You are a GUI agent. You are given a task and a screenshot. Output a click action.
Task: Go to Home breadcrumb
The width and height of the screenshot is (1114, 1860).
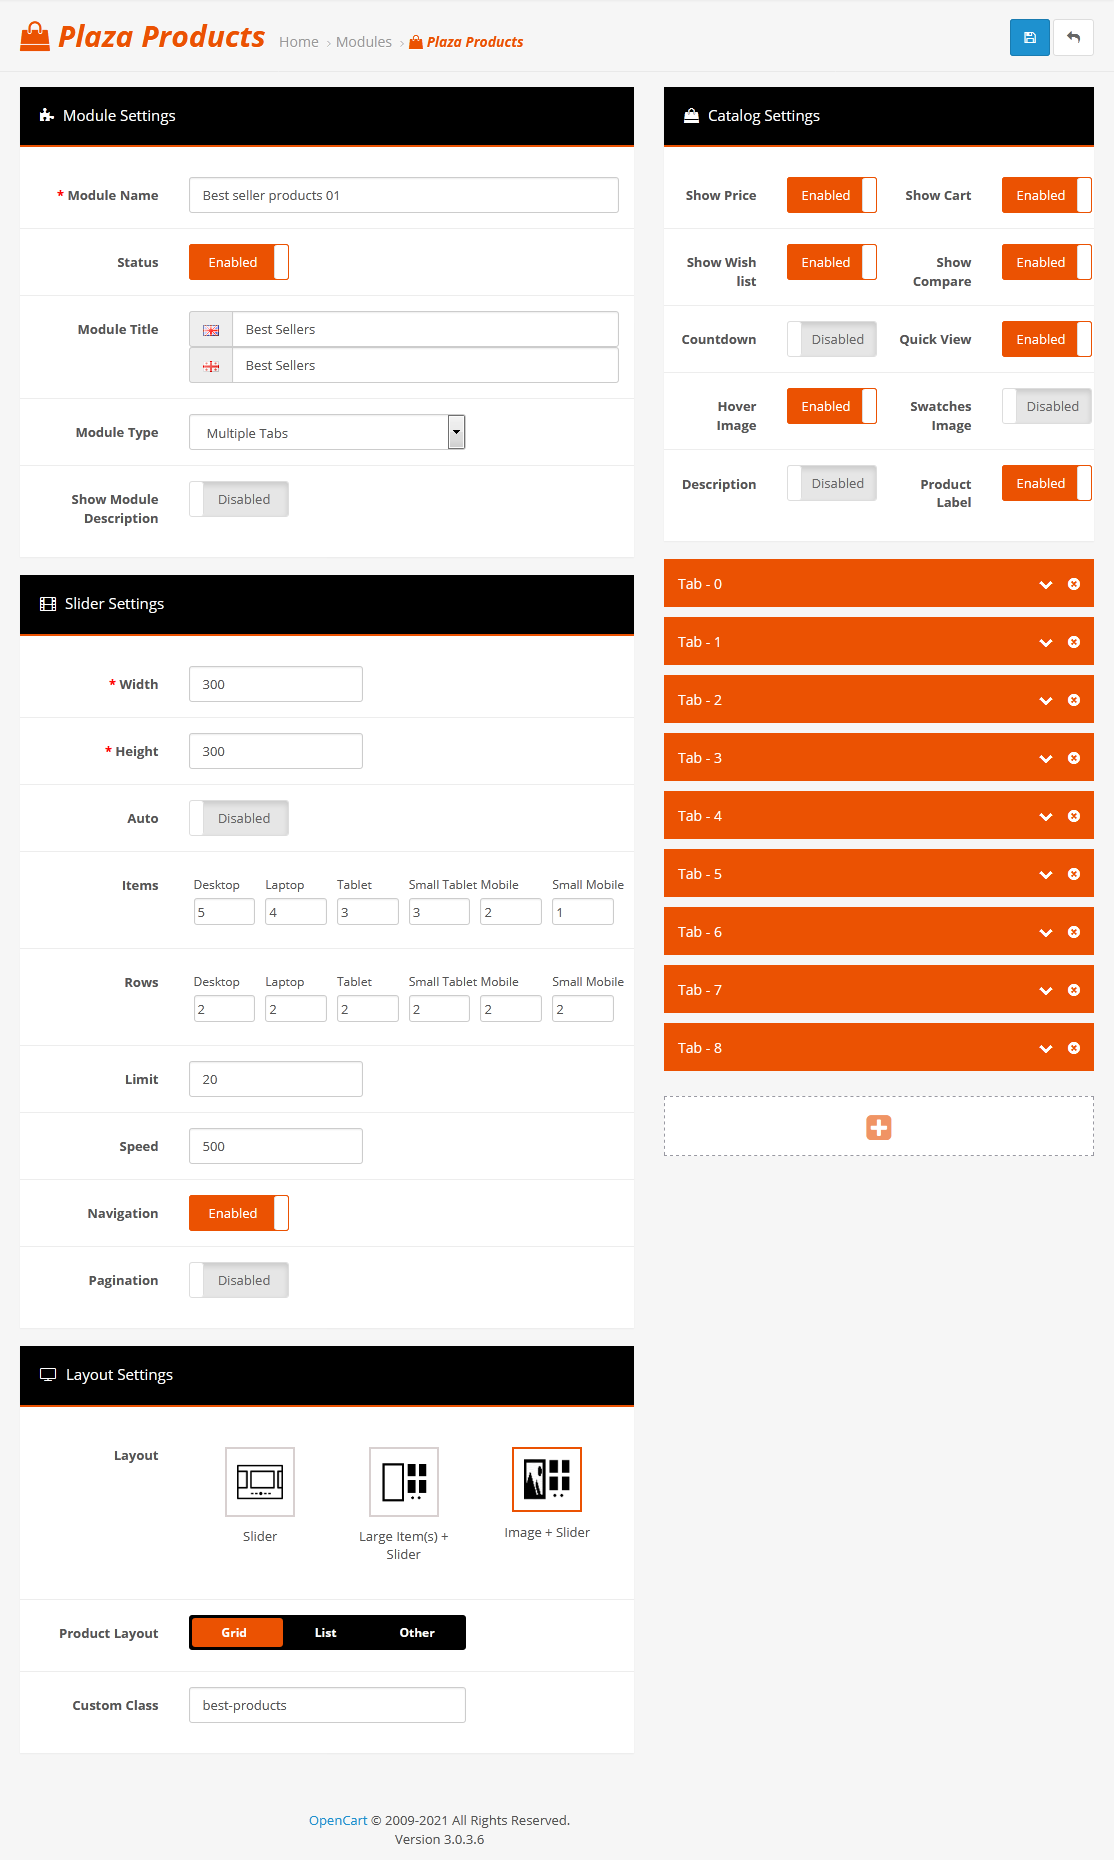299,42
